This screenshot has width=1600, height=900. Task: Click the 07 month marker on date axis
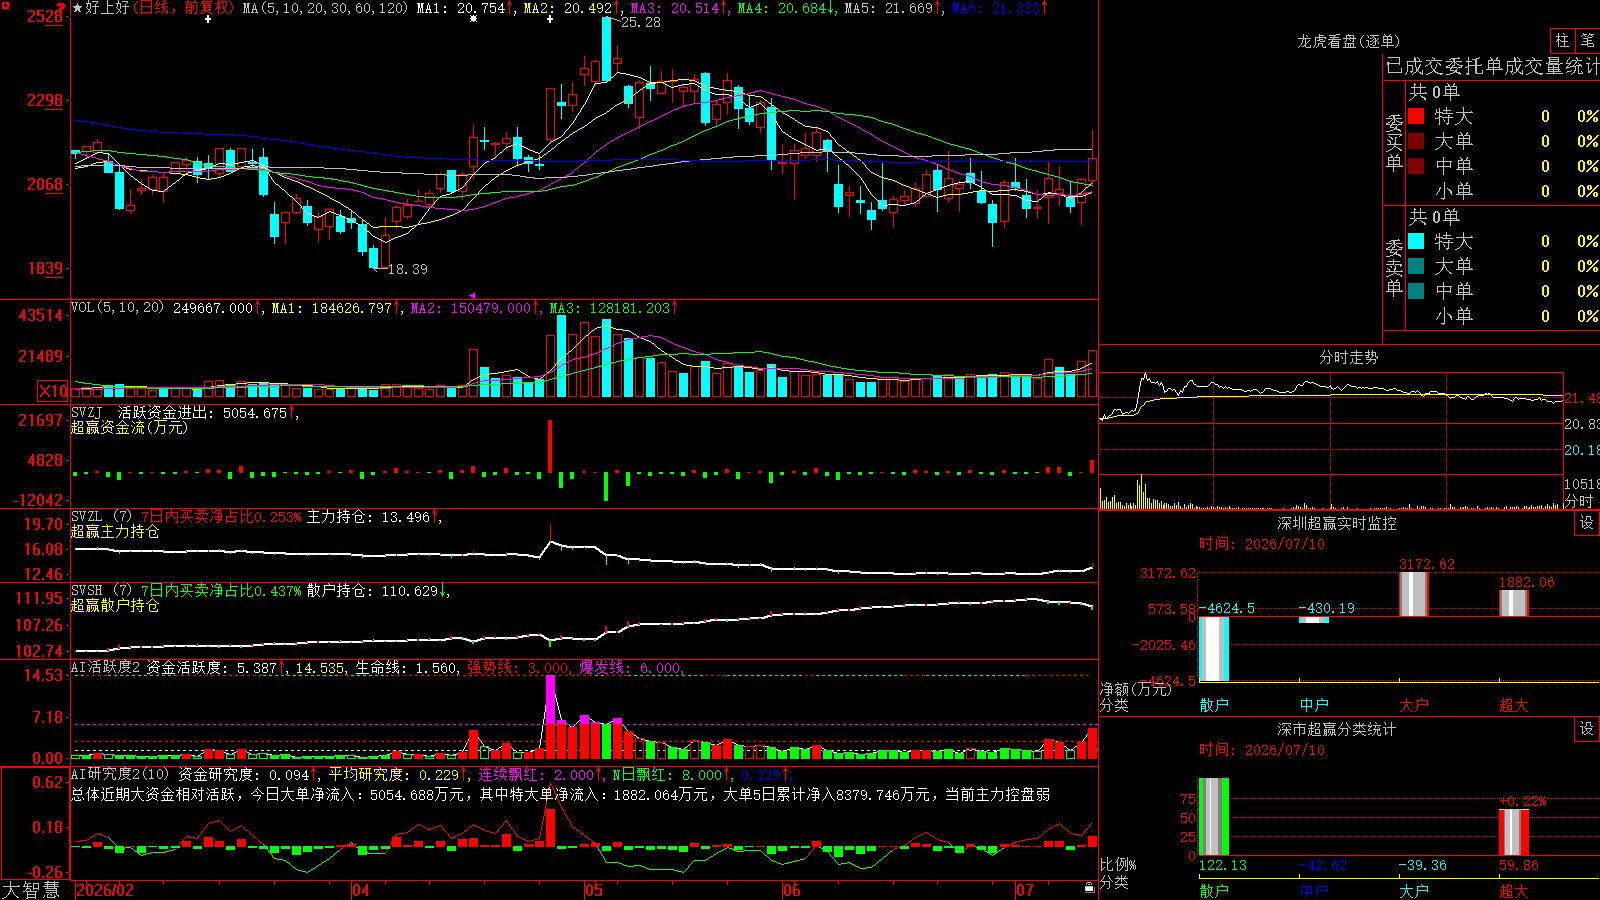(x=1025, y=890)
